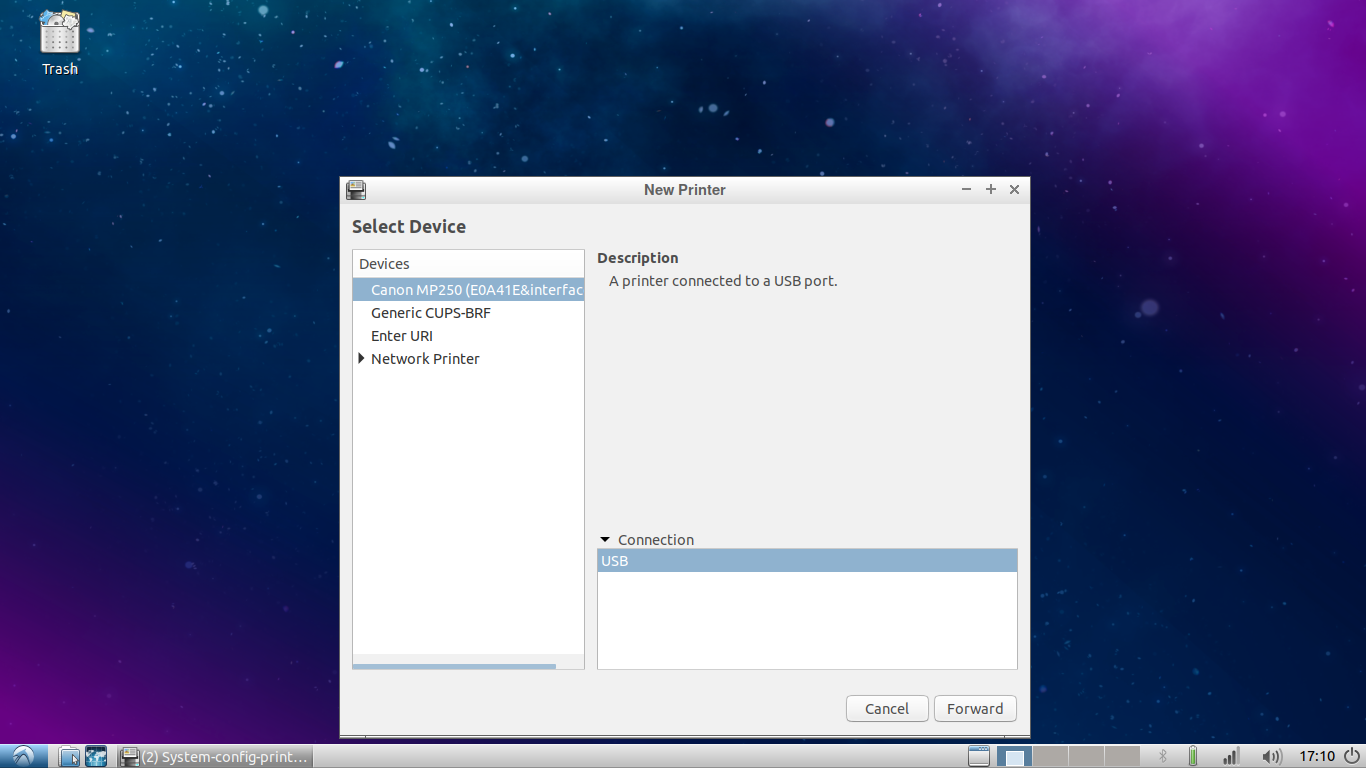This screenshot has height=768, width=1366.
Task: Open the Bluetooth tray icon
Action: [1163, 757]
